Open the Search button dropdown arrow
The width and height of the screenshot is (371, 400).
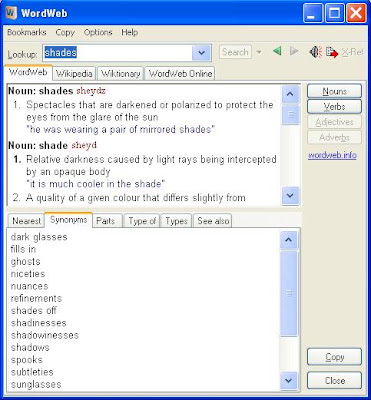(259, 52)
